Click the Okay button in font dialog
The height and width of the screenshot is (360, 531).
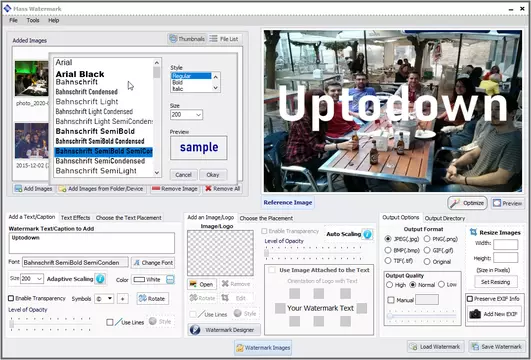213,175
